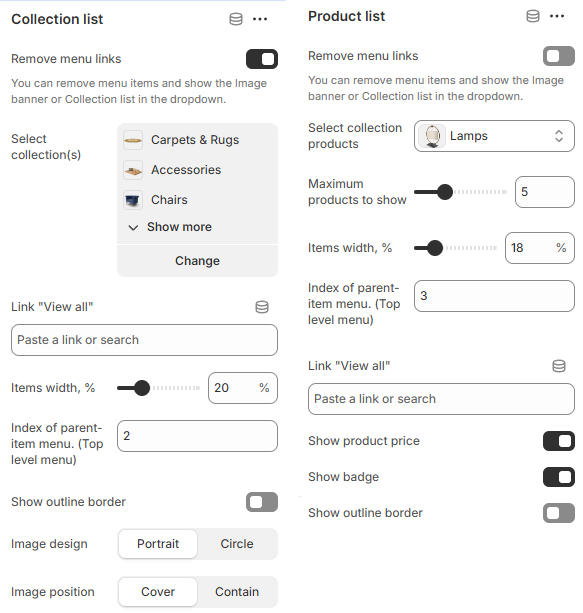Enable Show outline border in Product list
This screenshot has width=583, height=613.
coord(559,513)
